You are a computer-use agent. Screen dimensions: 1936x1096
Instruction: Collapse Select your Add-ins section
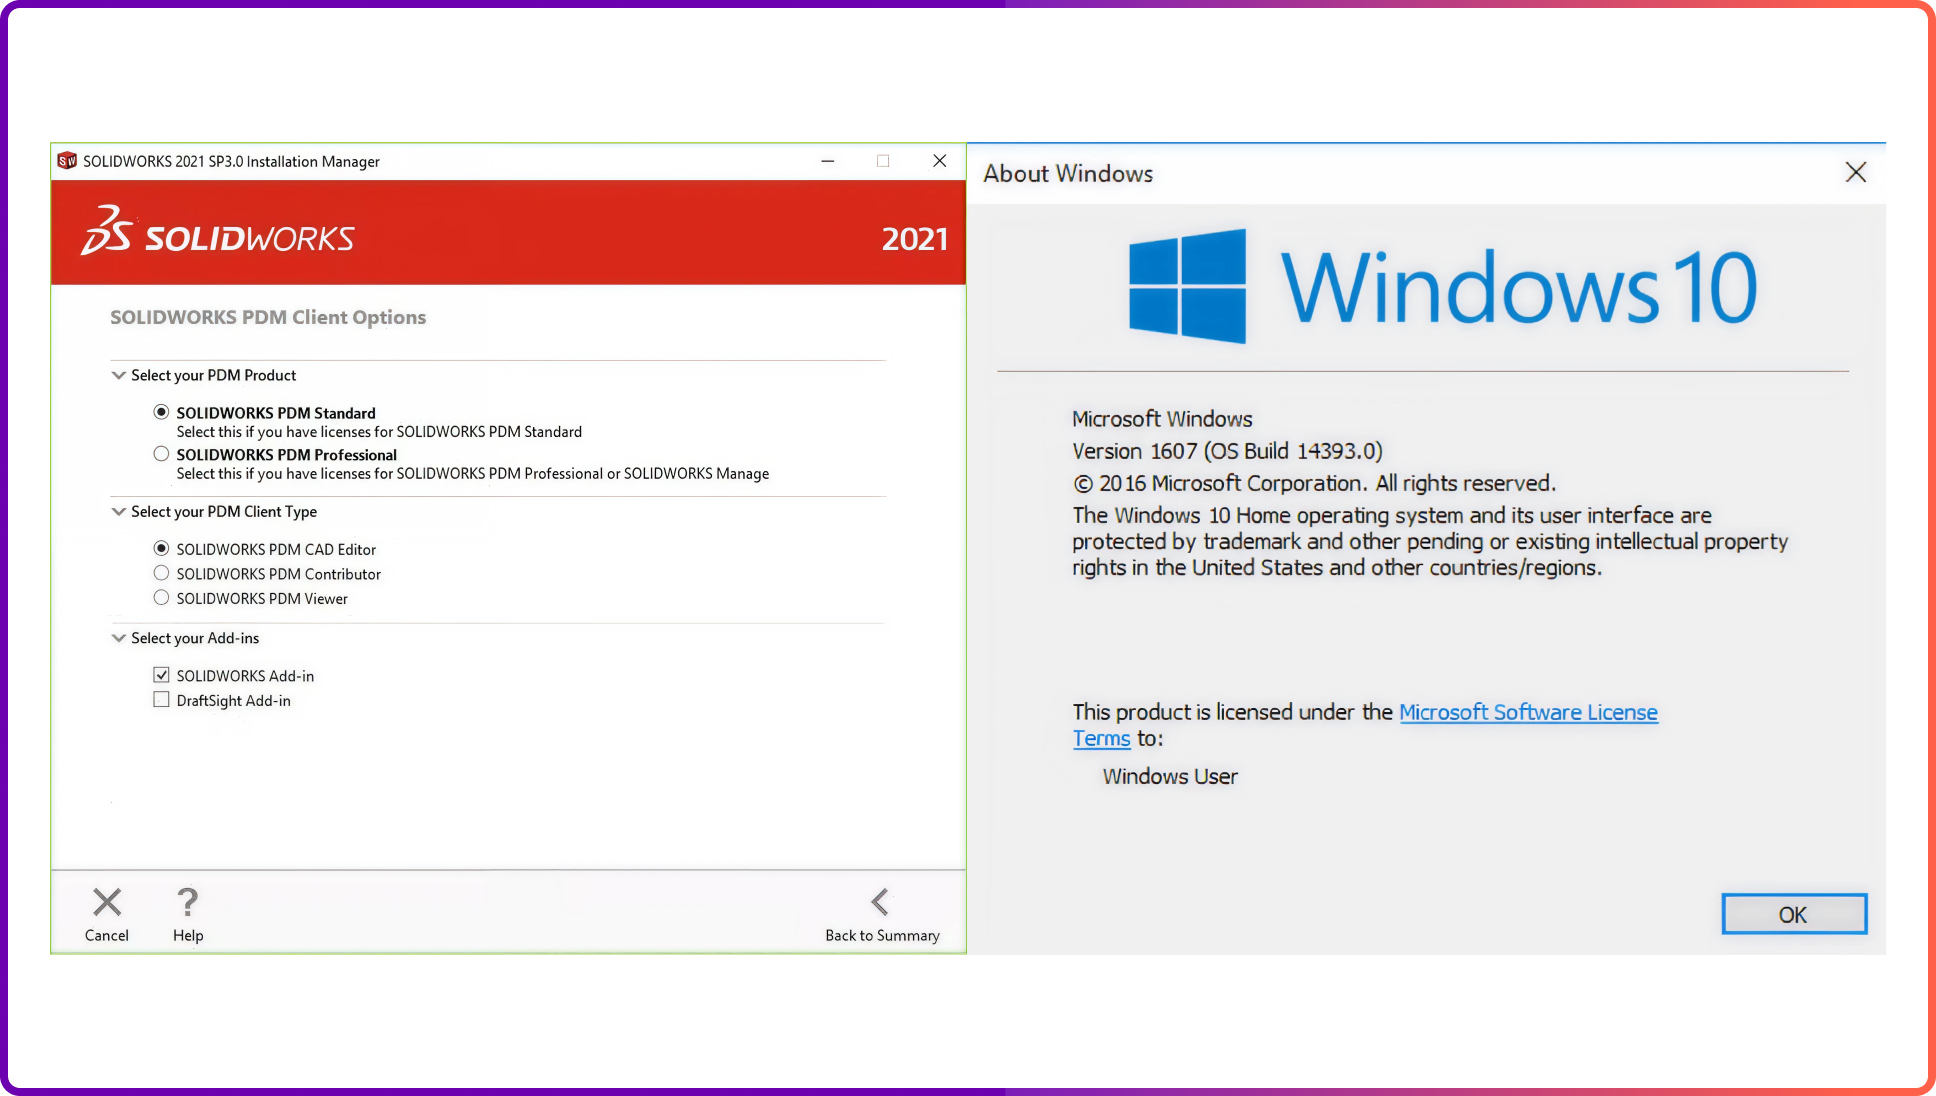pos(119,638)
